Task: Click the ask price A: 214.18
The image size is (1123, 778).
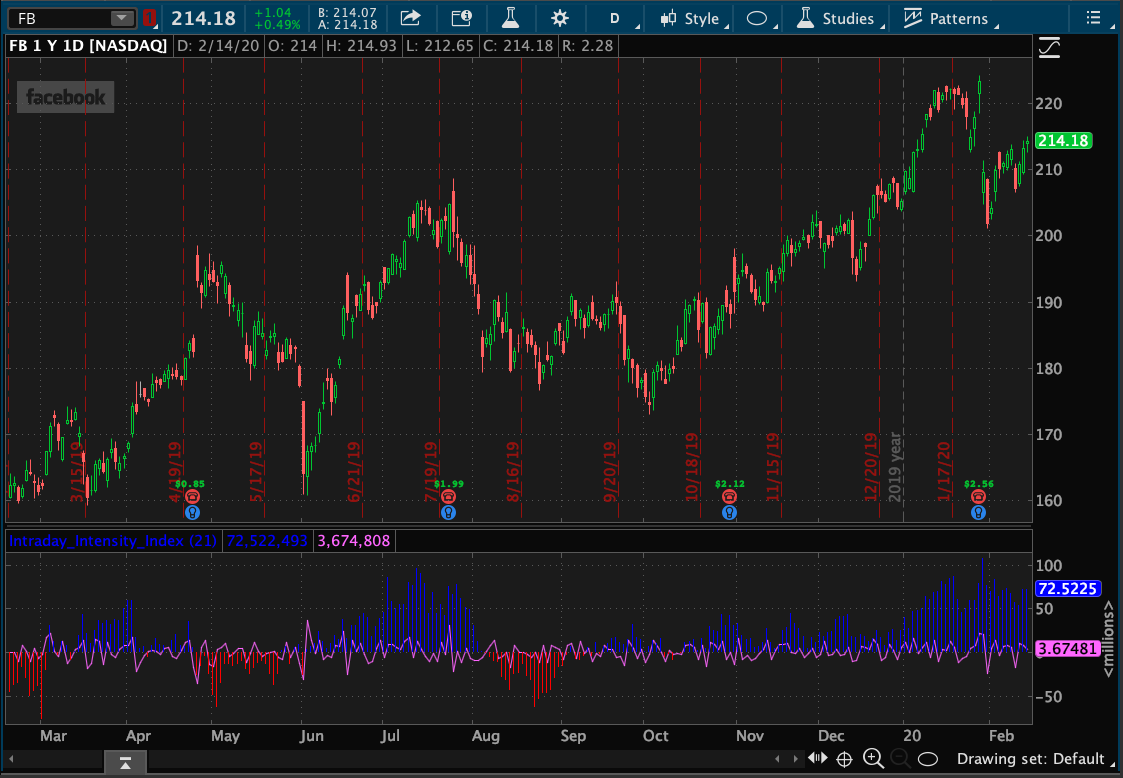Action: point(347,25)
